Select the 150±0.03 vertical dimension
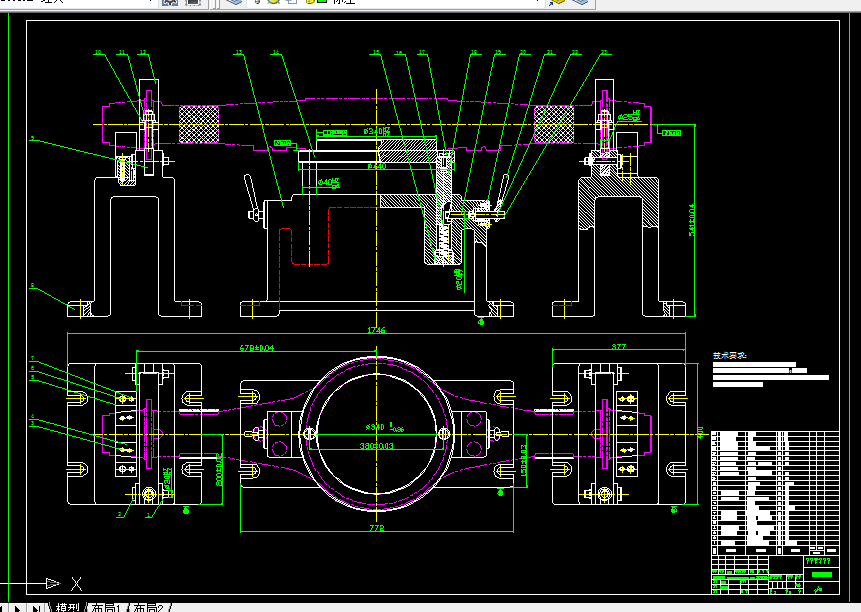 [x=523, y=460]
